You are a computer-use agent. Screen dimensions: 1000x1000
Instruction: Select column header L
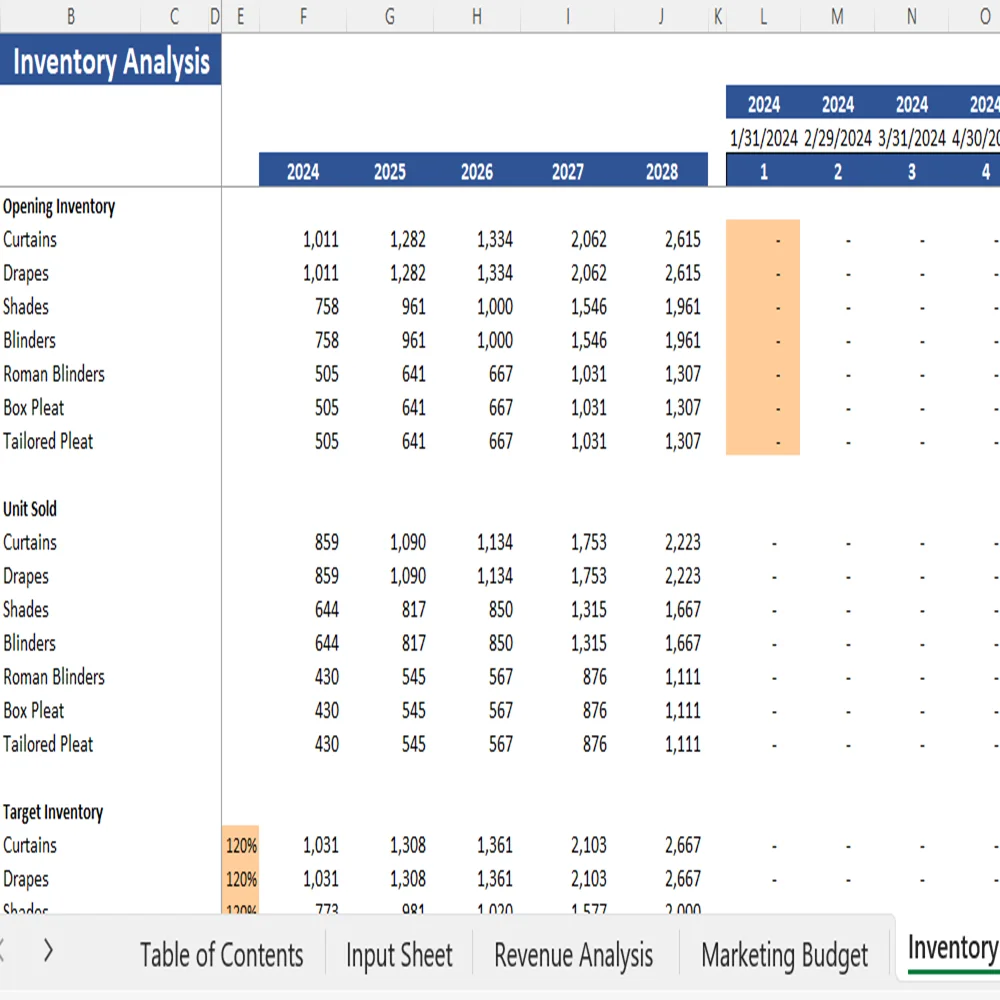pos(762,16)
